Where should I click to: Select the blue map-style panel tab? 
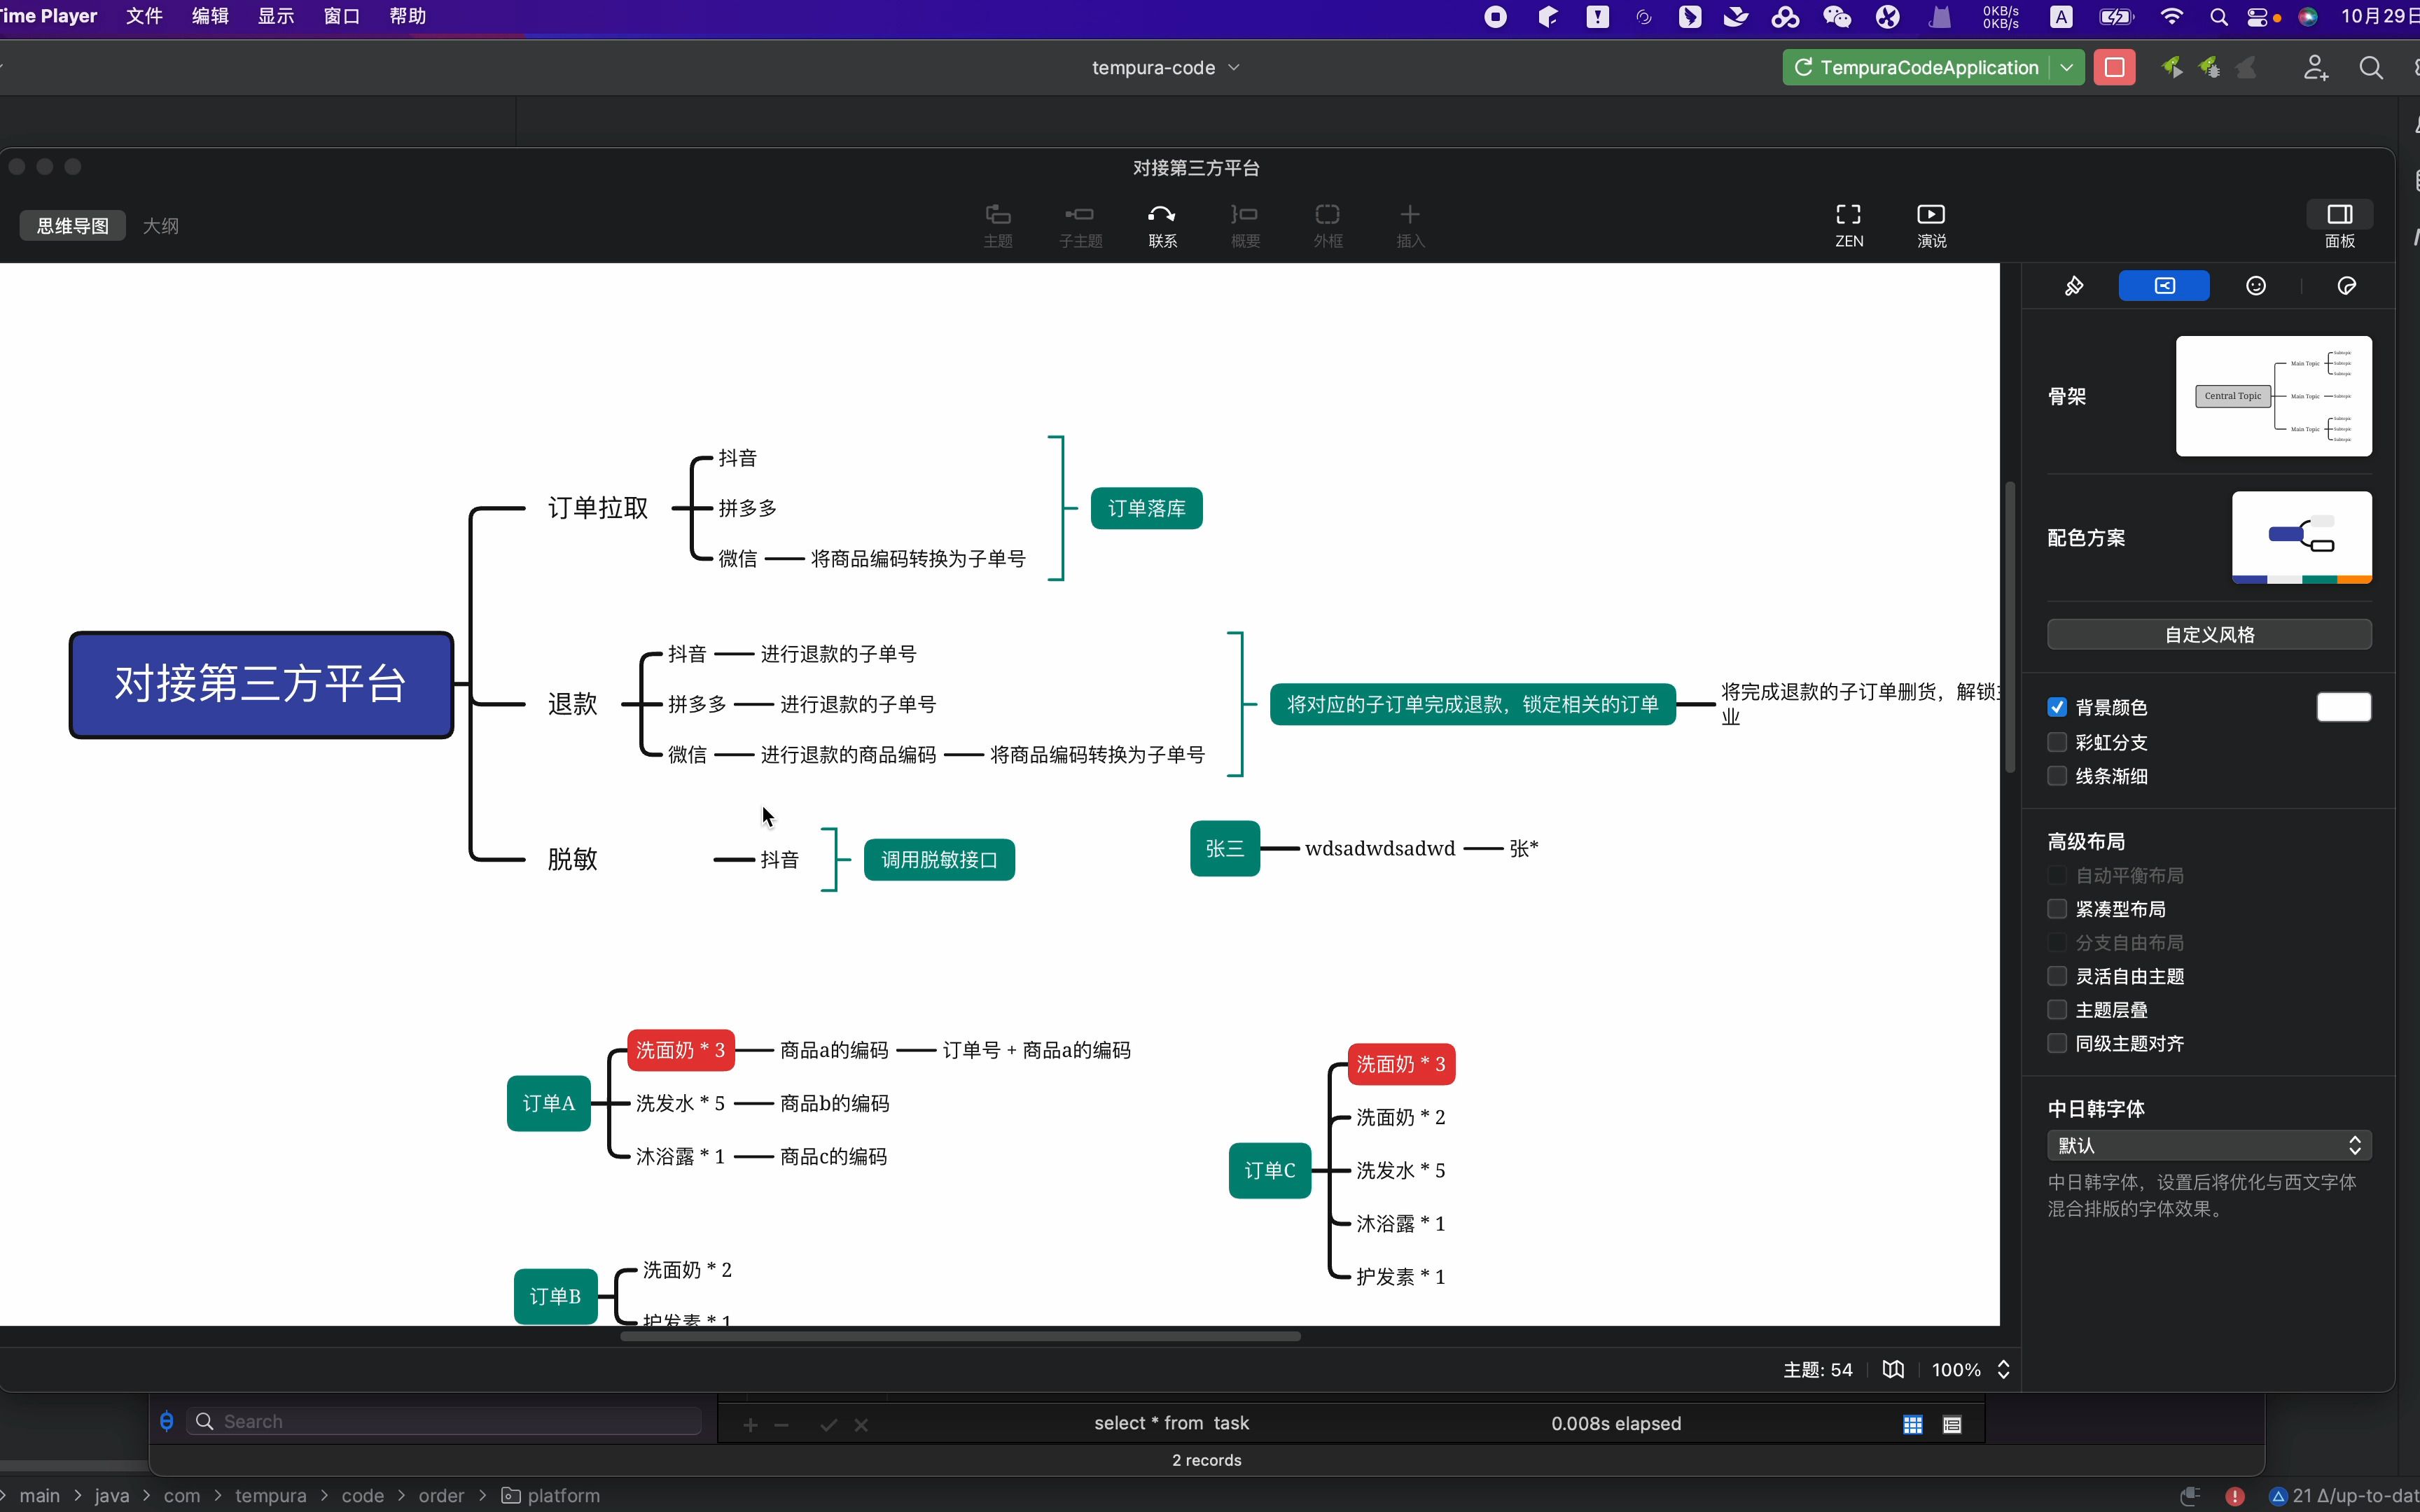(2164, 286)
